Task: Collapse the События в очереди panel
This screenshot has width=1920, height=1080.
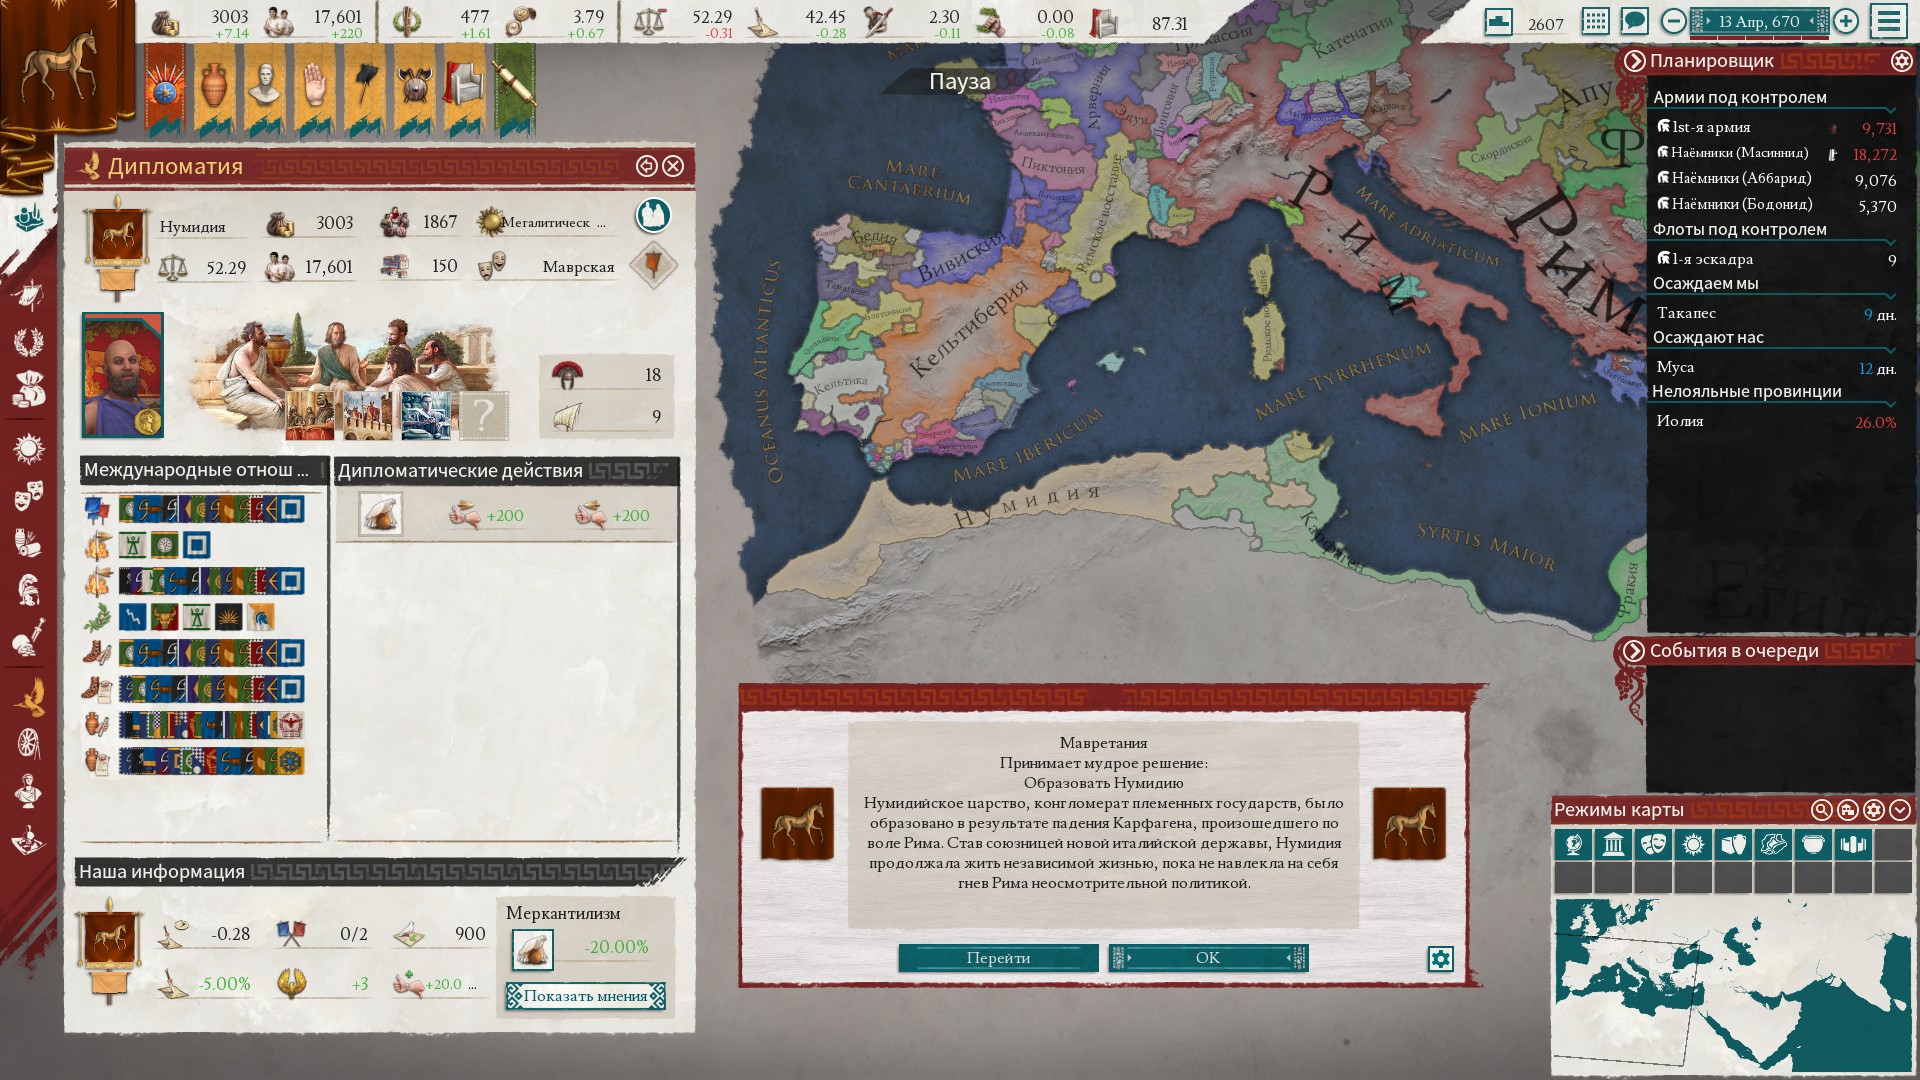Action: tap(1634, 651)
